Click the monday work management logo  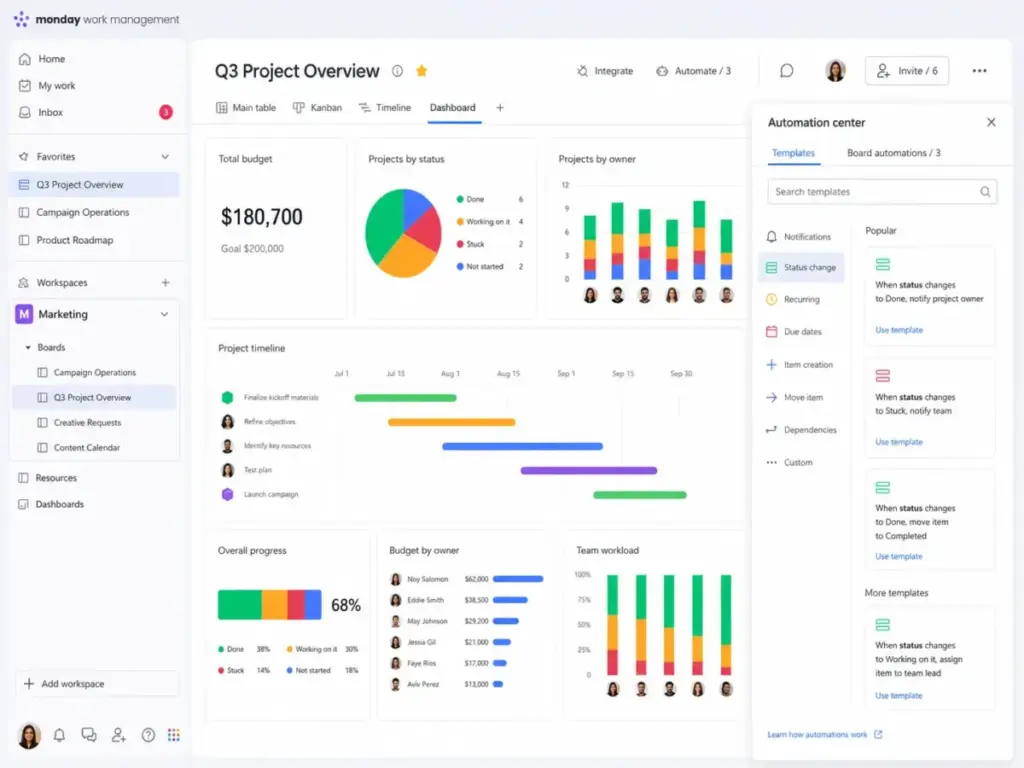coord(97,20)
